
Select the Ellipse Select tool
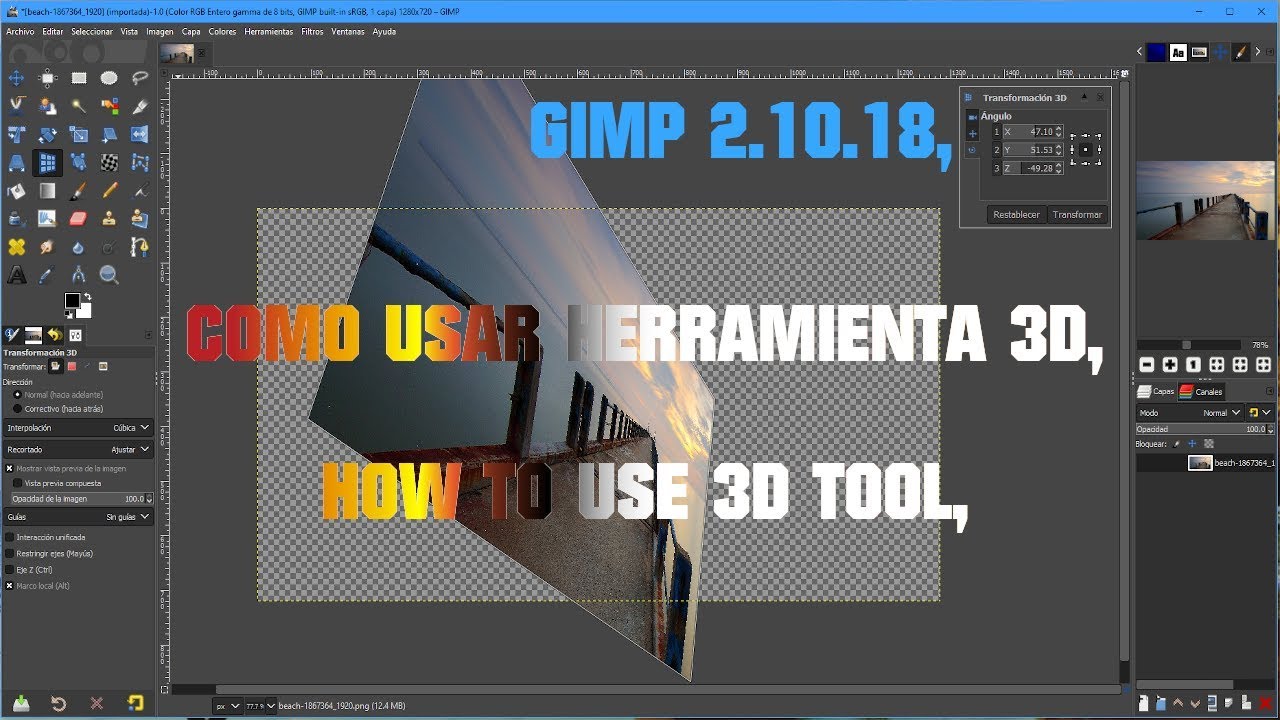pyautogui.click(x=109, y=78)
